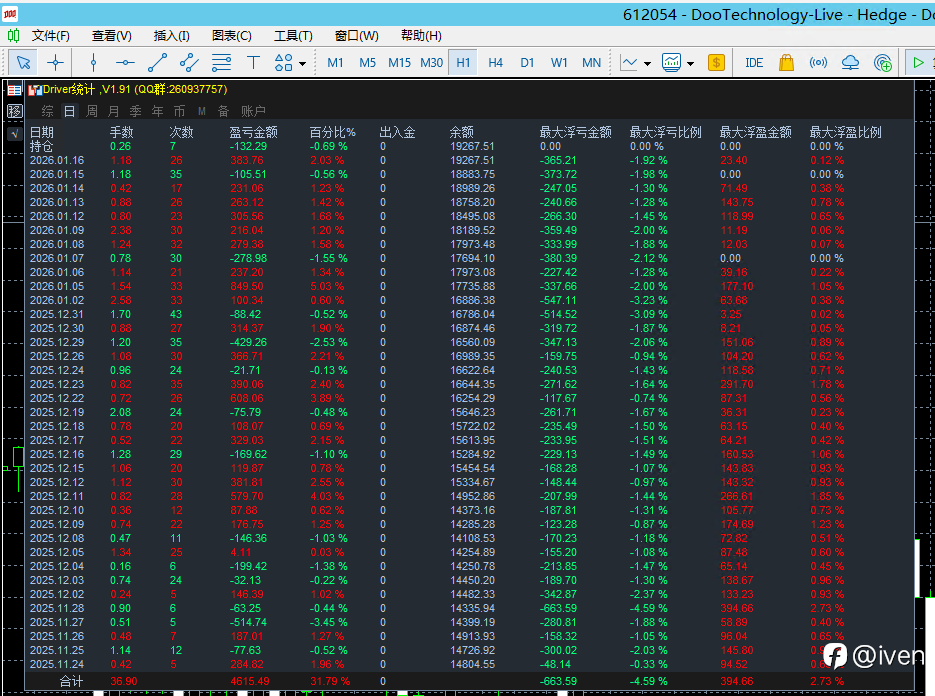This screenshot has width=935, height=696.
Task: Click the 盈亏金额 column header
Action: 253,132
